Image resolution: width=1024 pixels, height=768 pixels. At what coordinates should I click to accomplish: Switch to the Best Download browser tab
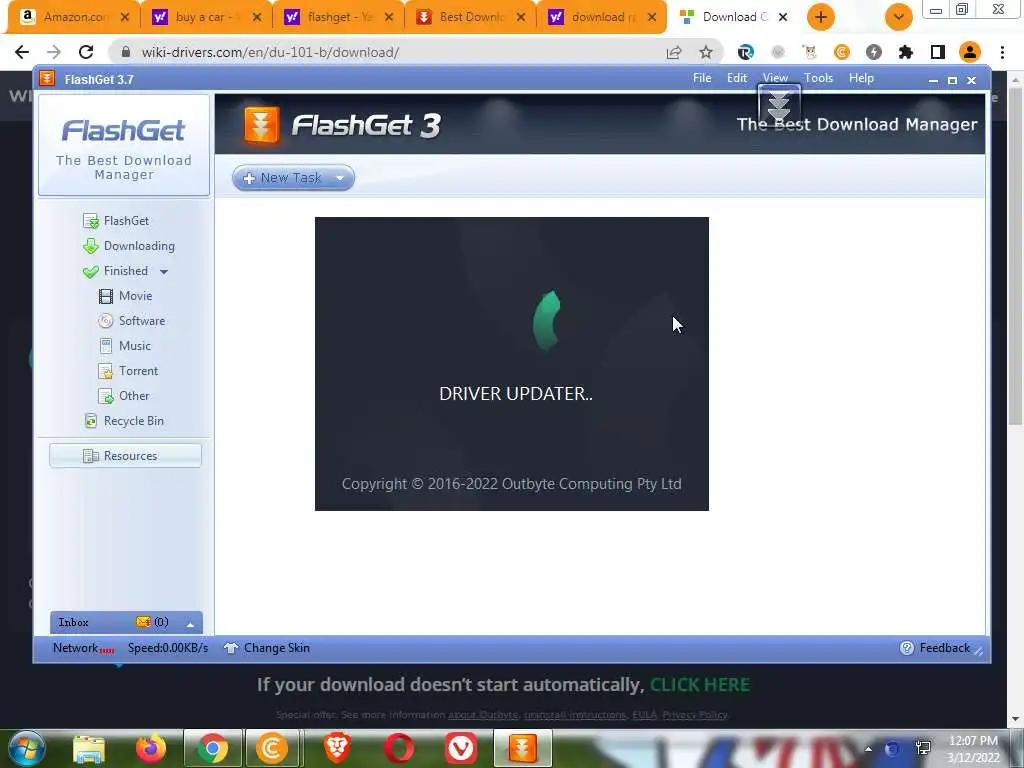click(x=470, y=17)
